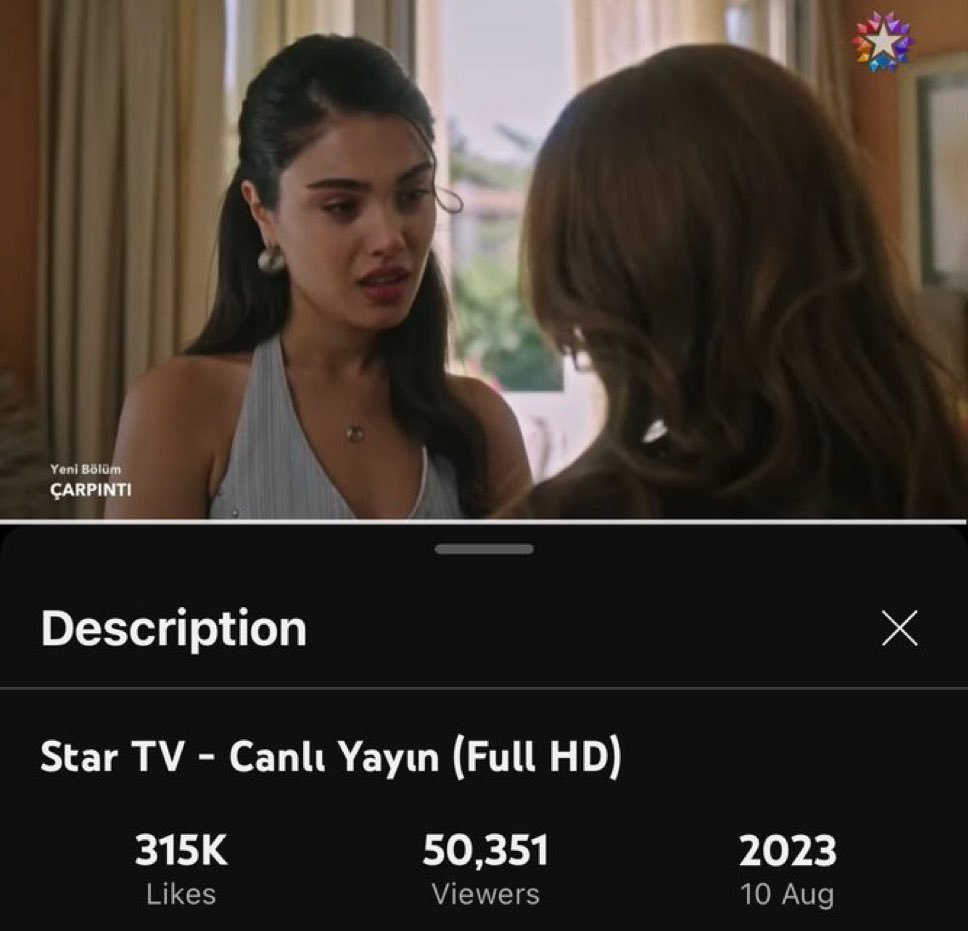Click the Viewers label
968x931 pixels.
(x=485, y=894)
